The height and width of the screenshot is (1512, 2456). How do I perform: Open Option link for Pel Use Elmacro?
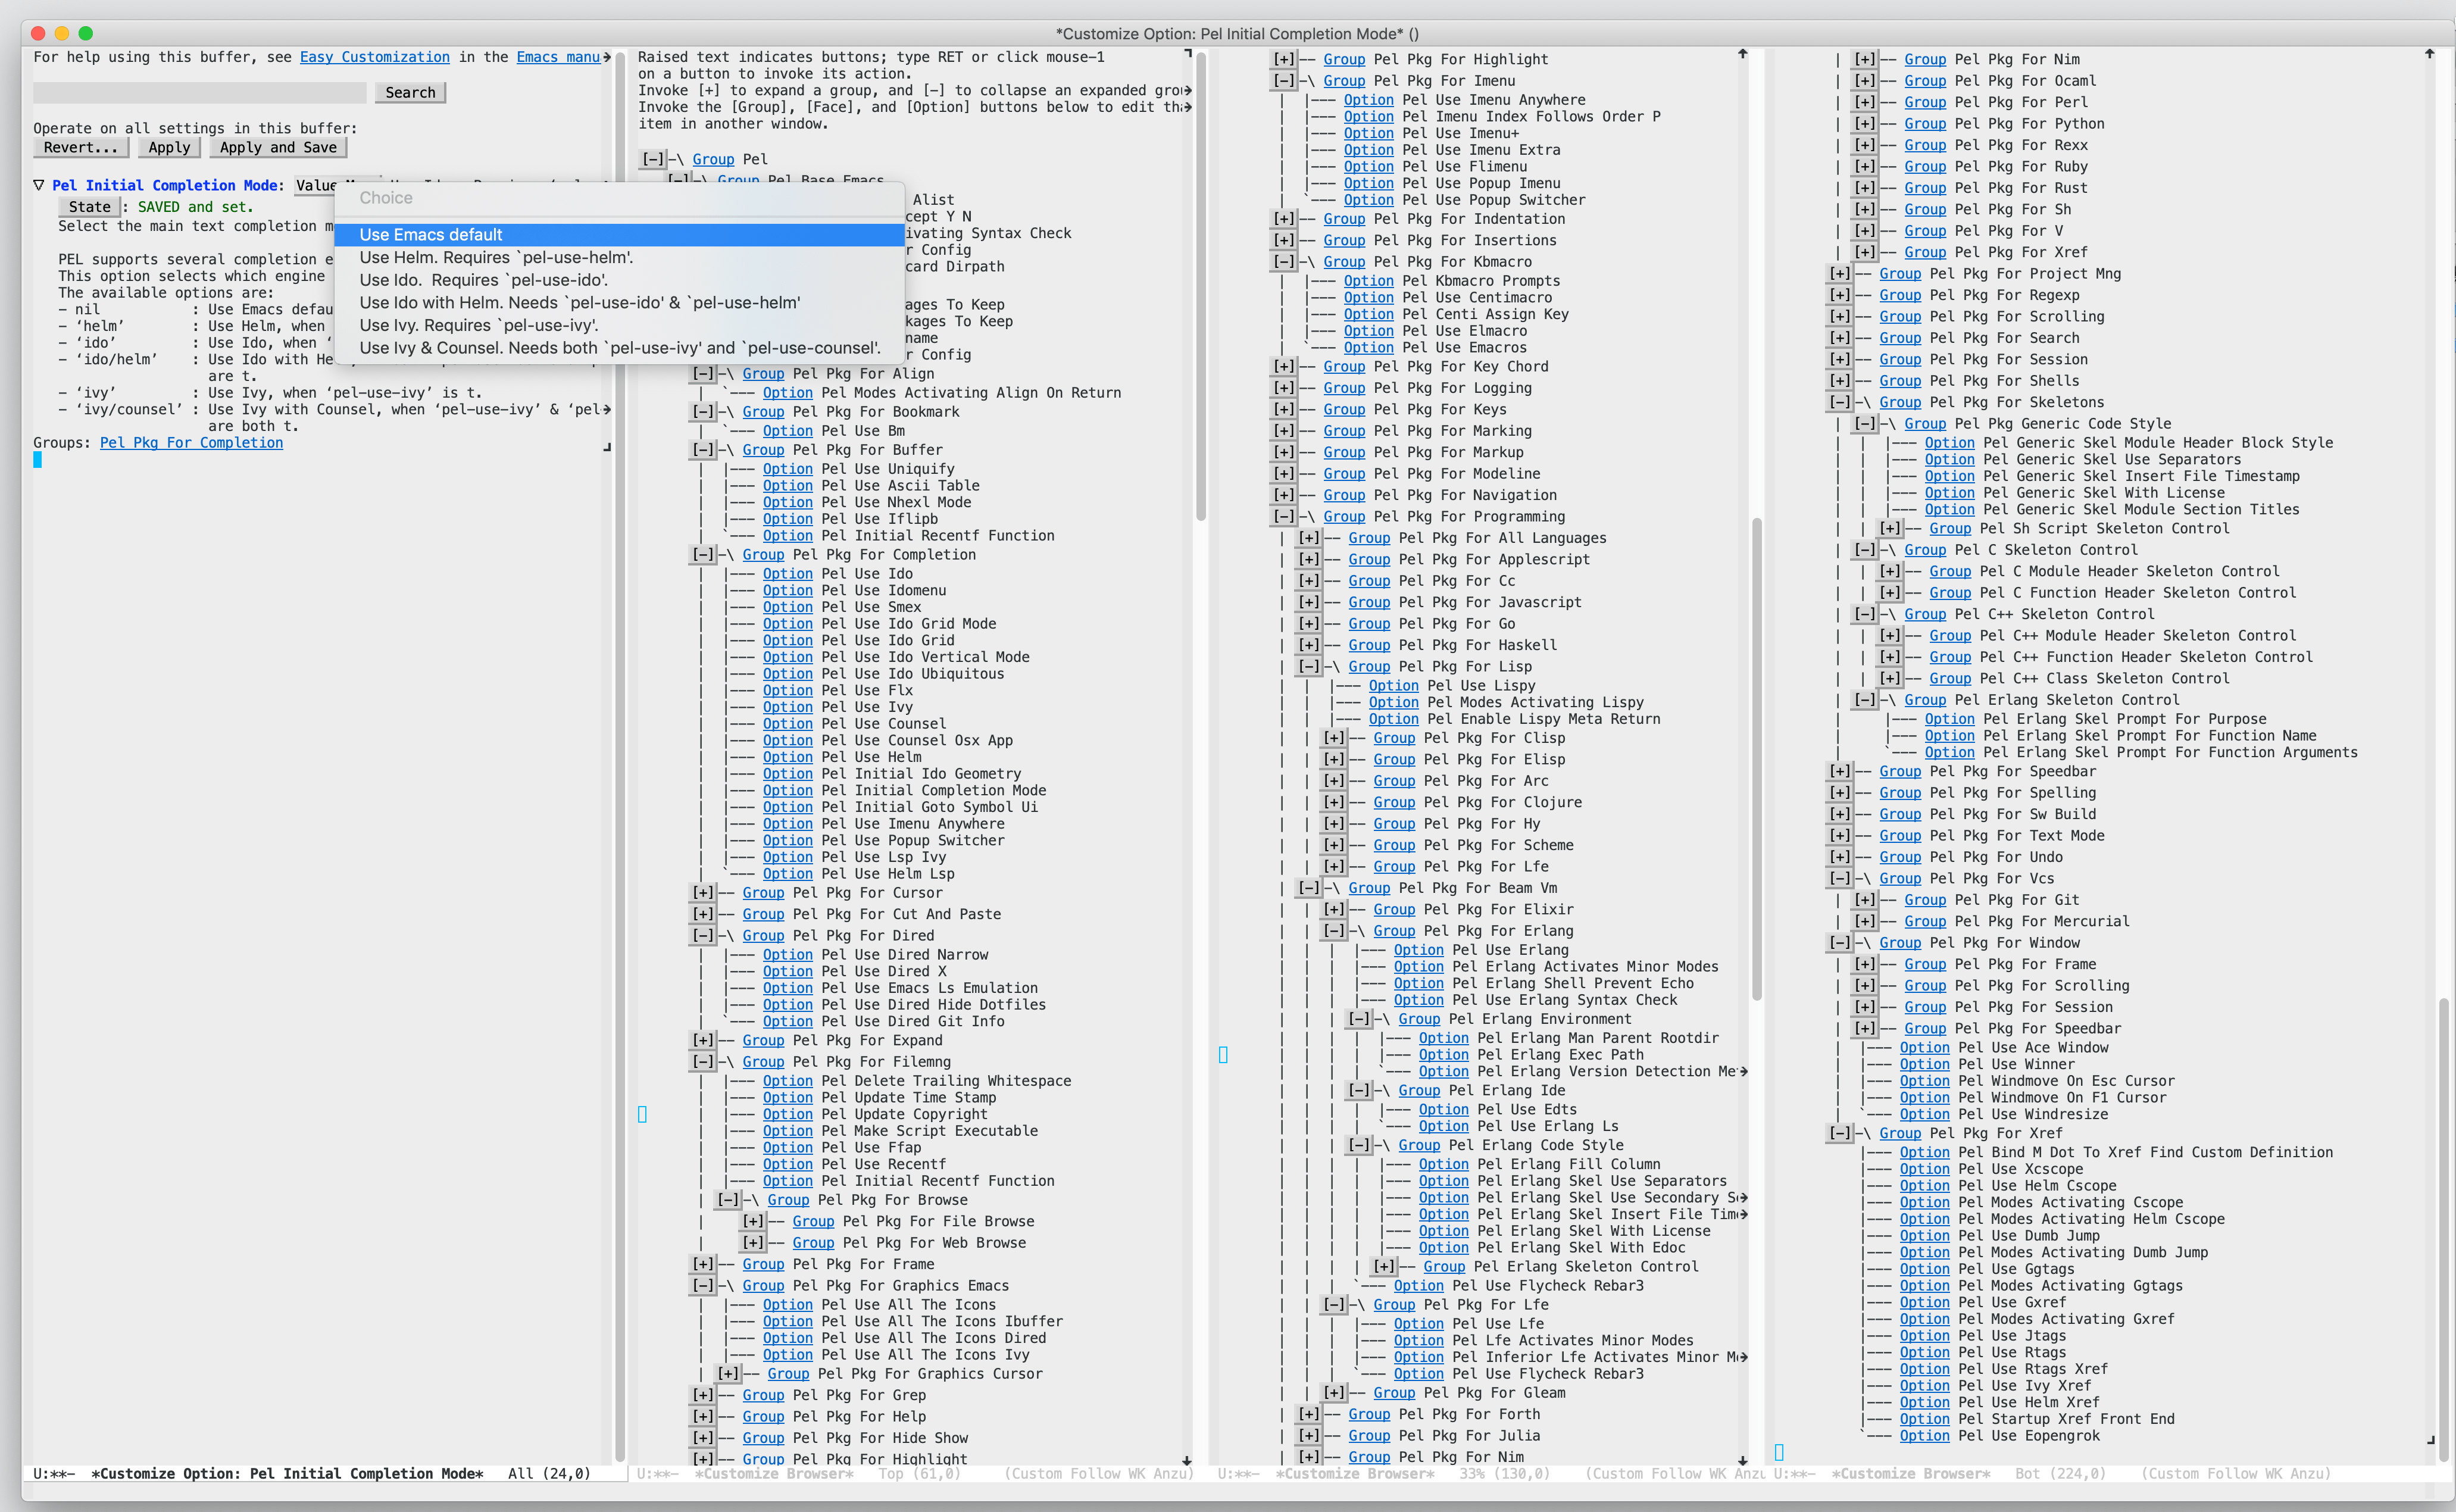click(1368, 331)
